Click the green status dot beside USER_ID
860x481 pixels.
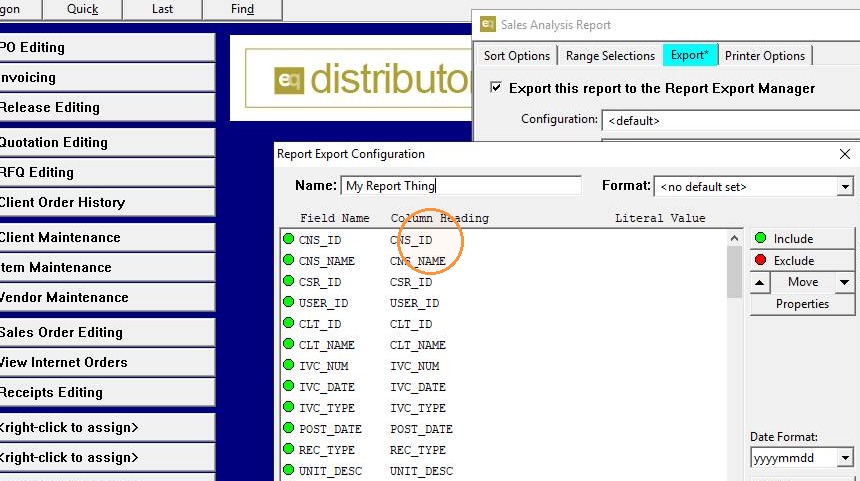tap(288, 302)
